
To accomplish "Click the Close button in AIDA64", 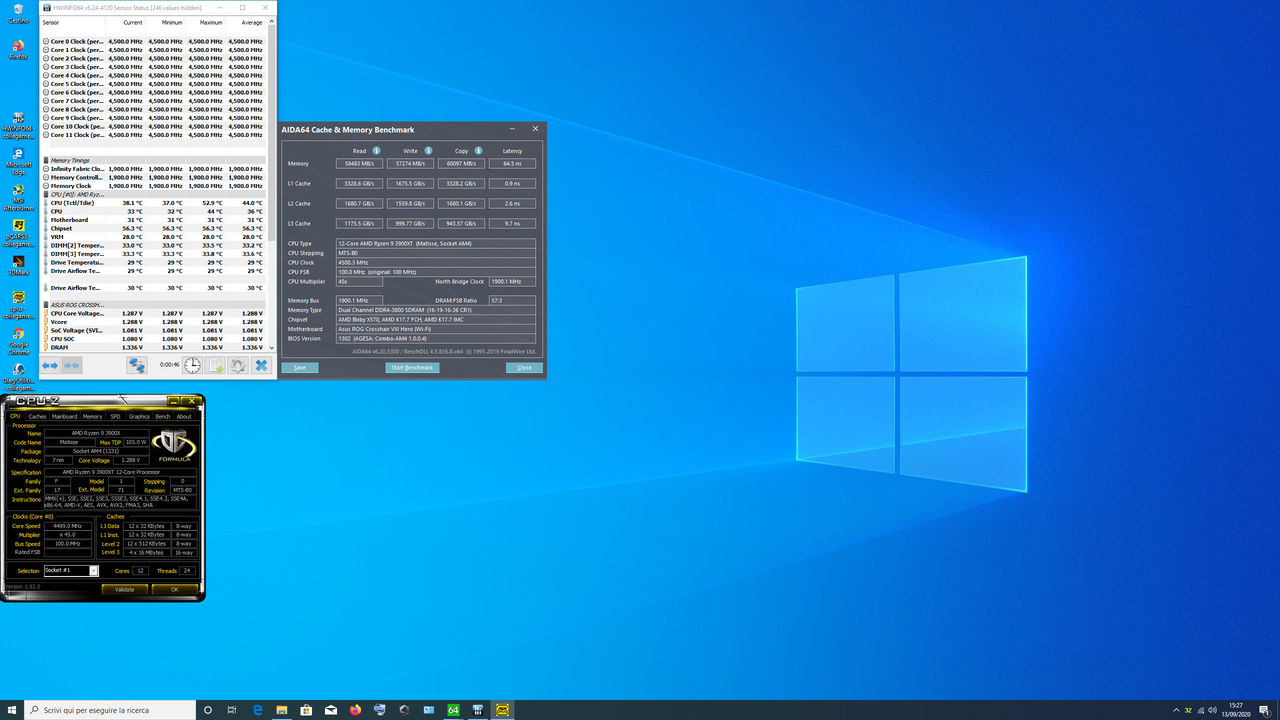I will click(x=524, y=368).
